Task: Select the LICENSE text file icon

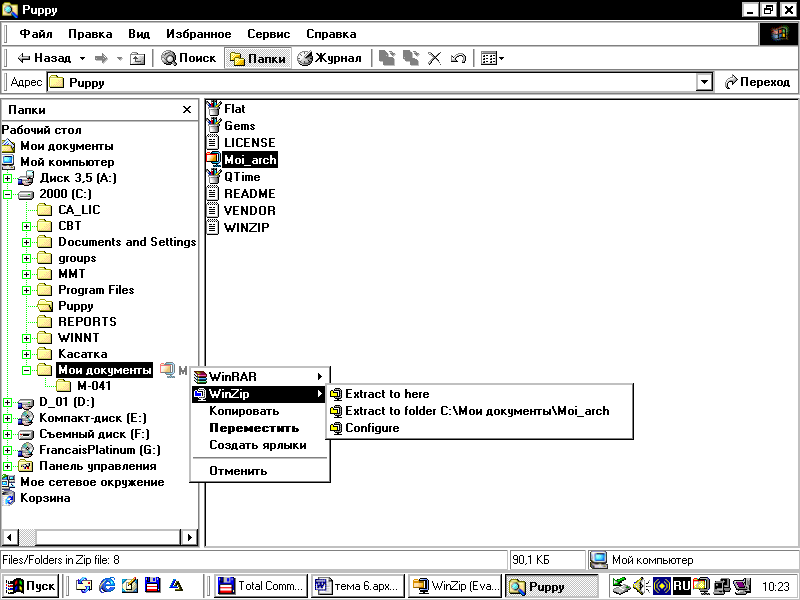Action: (213, 142)
